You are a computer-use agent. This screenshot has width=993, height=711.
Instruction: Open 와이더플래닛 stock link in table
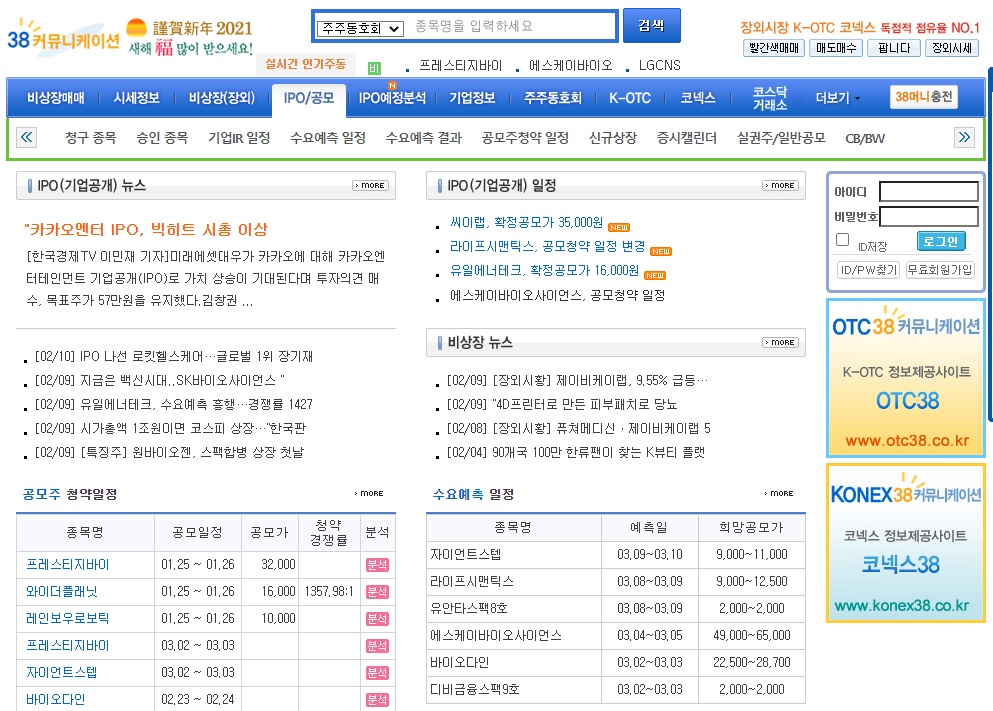pyautogui.click(x=61, y=591)
